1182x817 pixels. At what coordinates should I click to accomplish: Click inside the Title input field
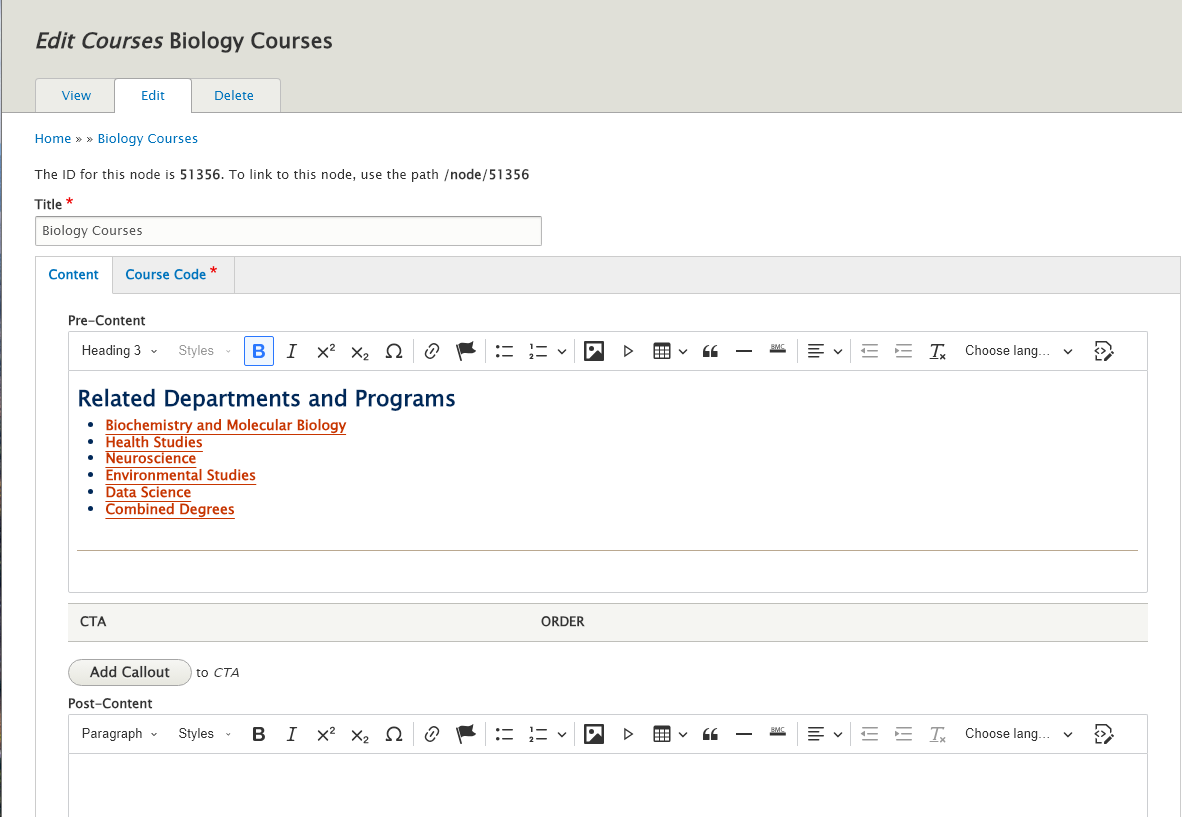click(288, 231)
